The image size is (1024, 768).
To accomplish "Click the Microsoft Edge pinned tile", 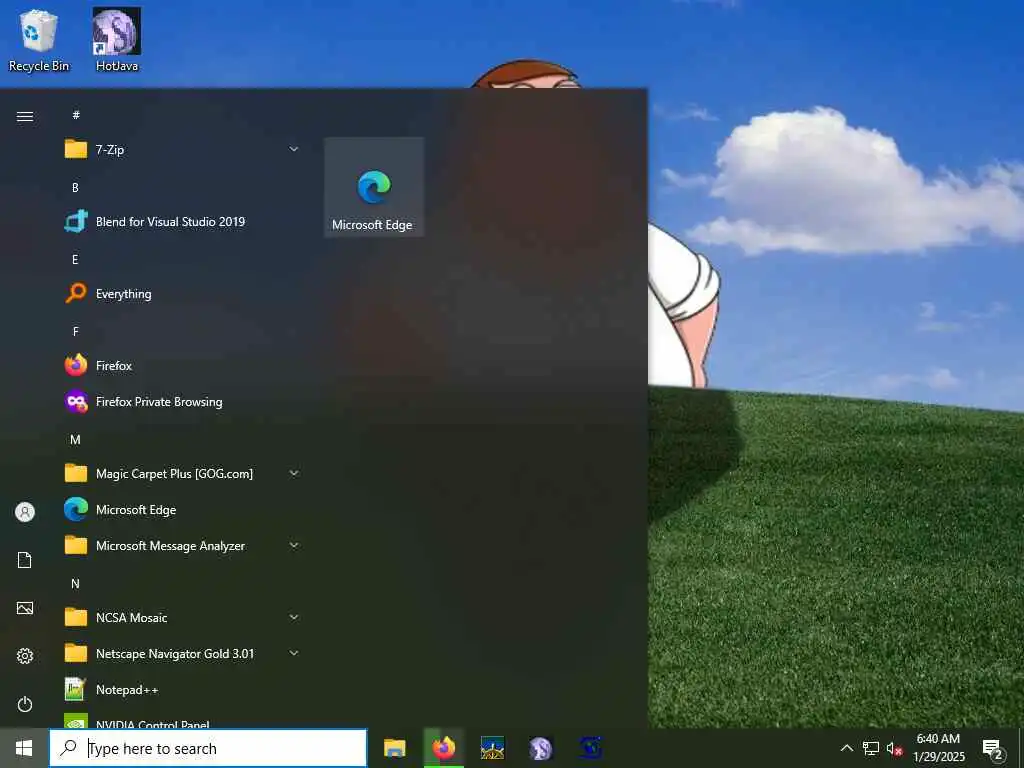I will (374, 187).
